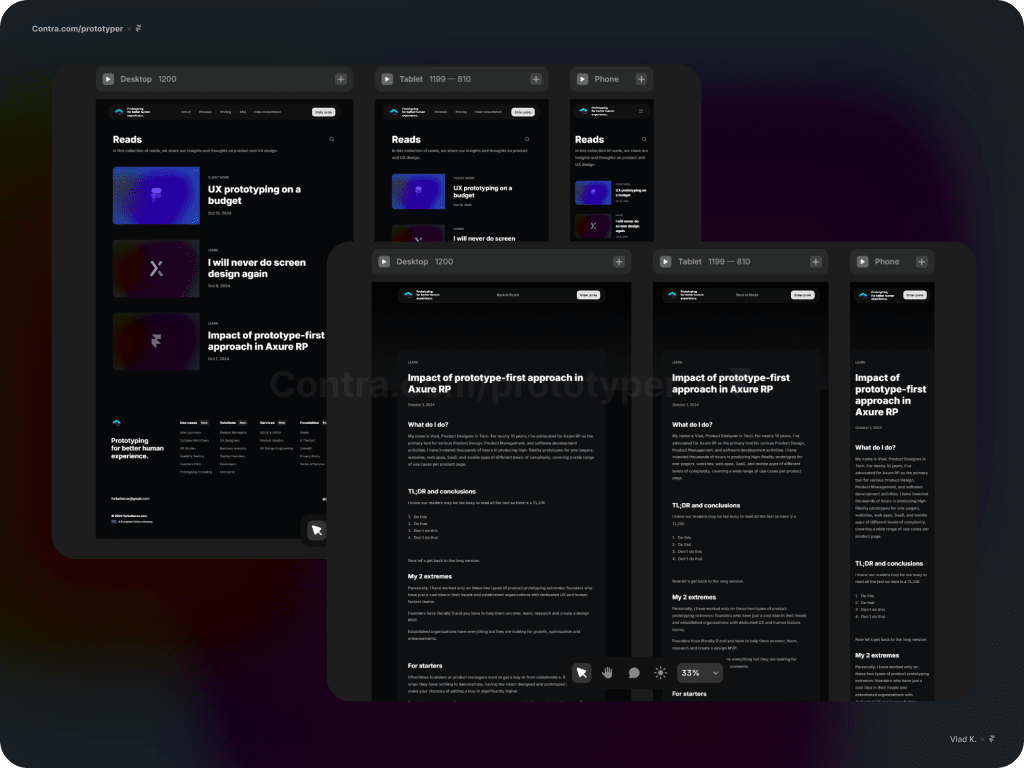This screenshot has width=1024, height=768.
Task: Click cursor tool button in back window
Action: tap(317, 530)
